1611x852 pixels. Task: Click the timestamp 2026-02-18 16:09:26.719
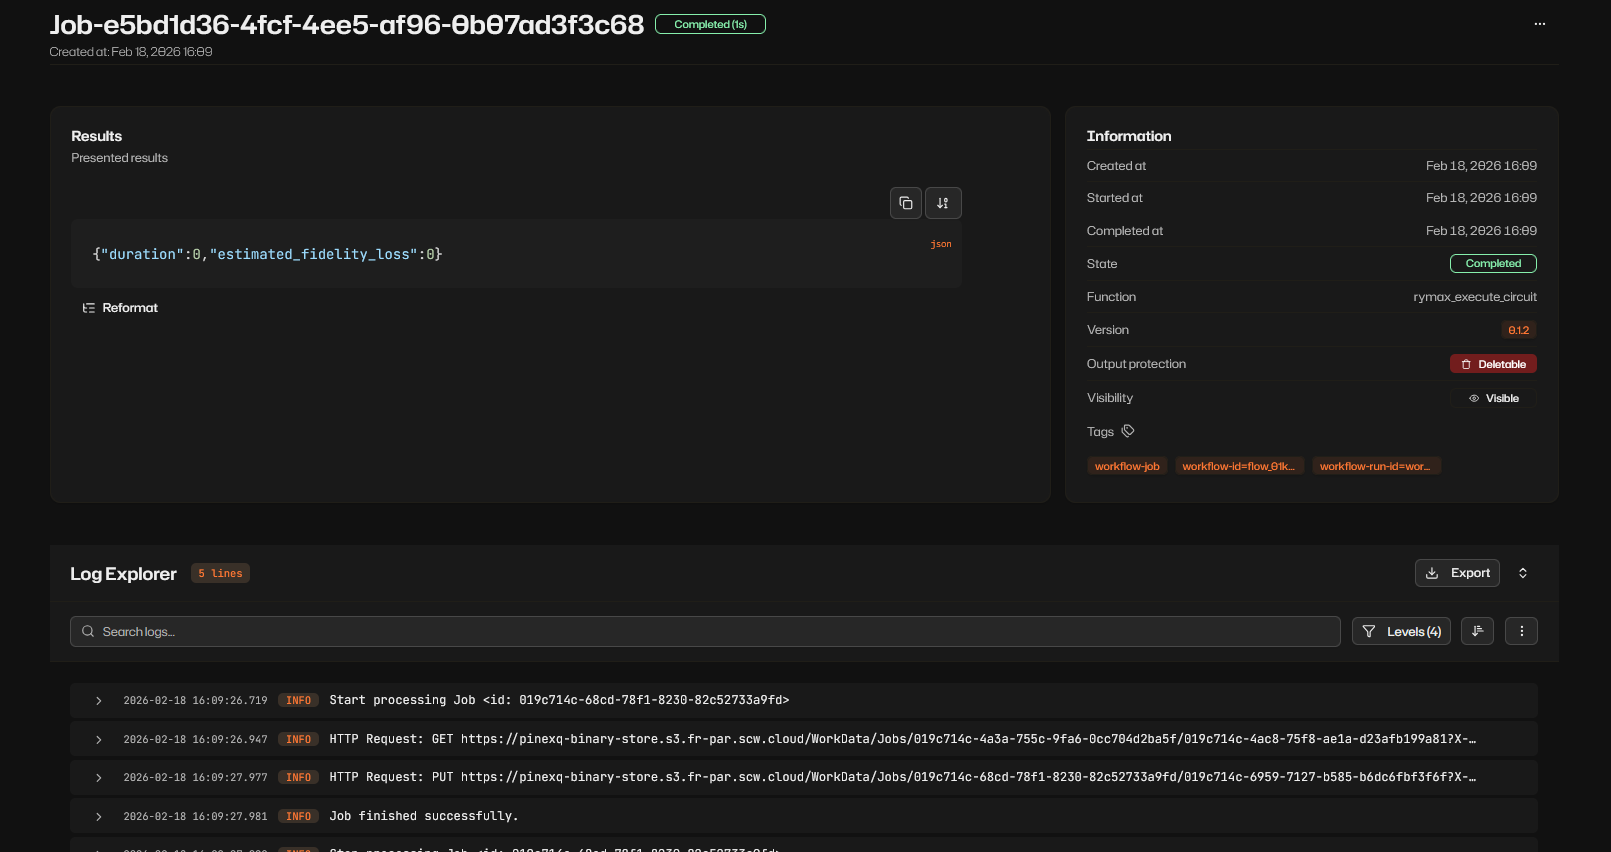click(195, 701)
